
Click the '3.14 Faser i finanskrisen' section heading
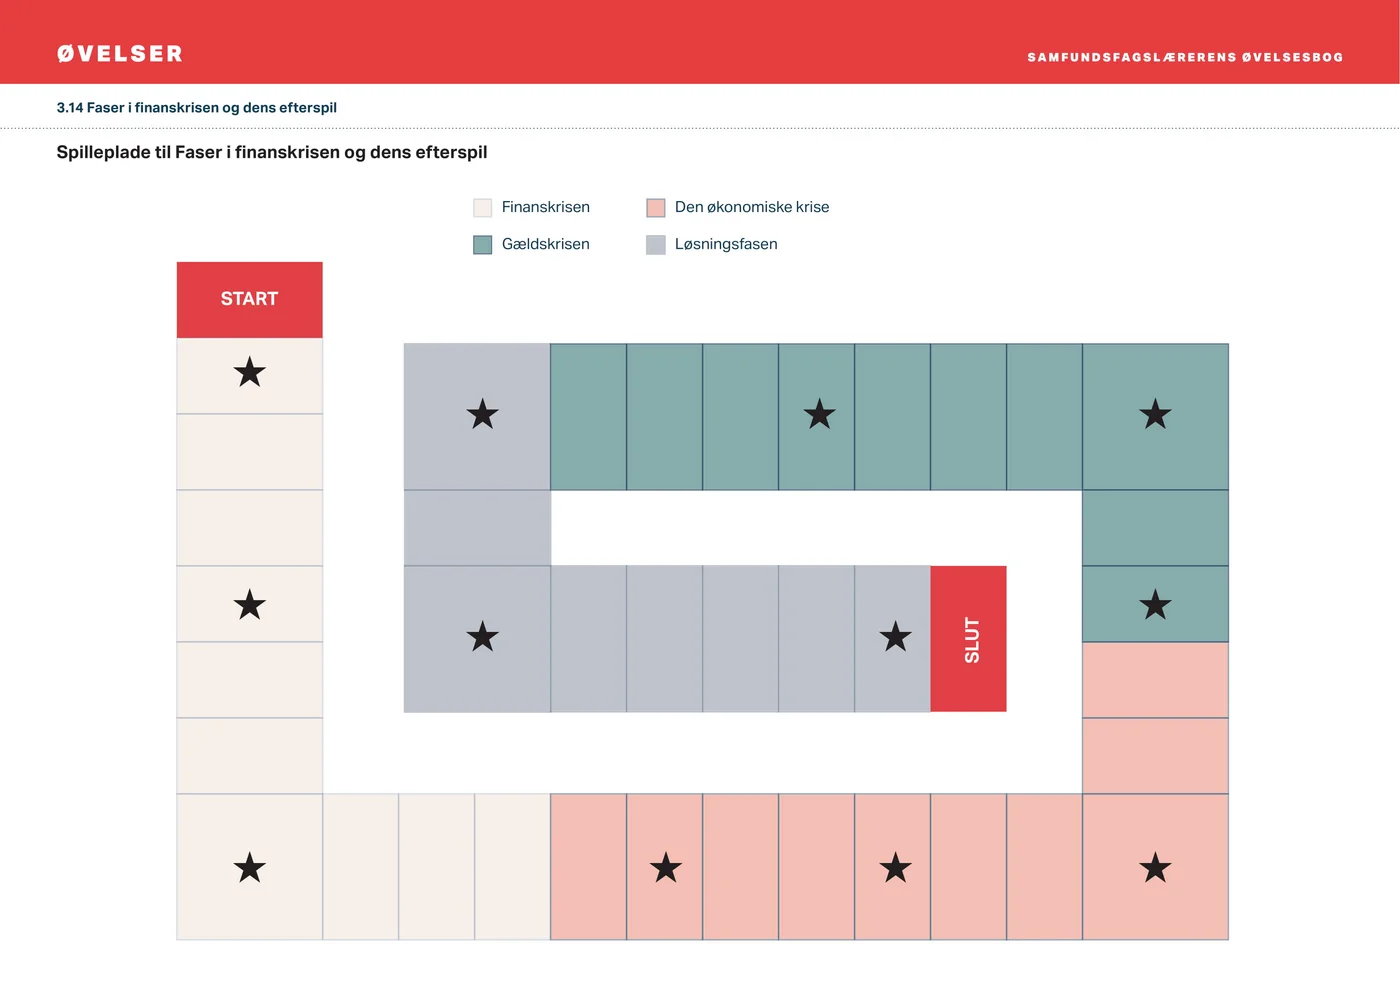(197, 108)
